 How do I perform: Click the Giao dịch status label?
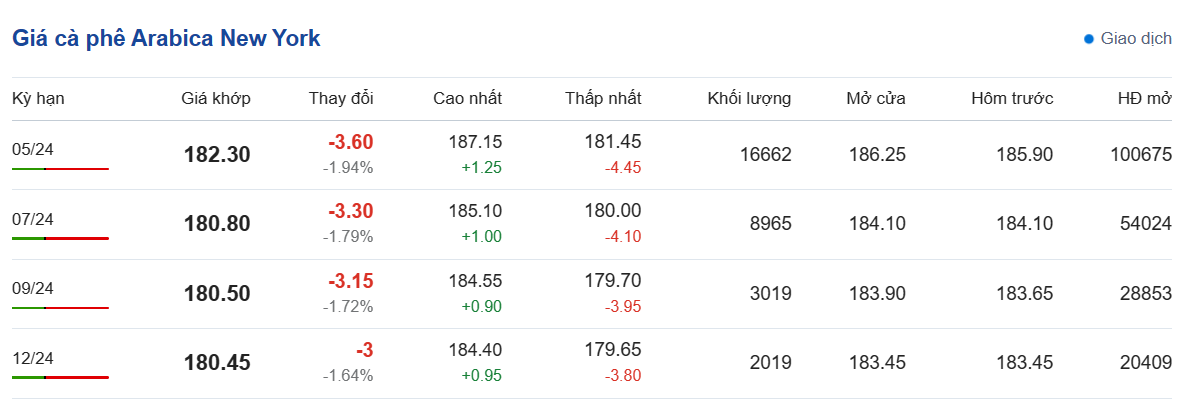[x=1136, y=39]
